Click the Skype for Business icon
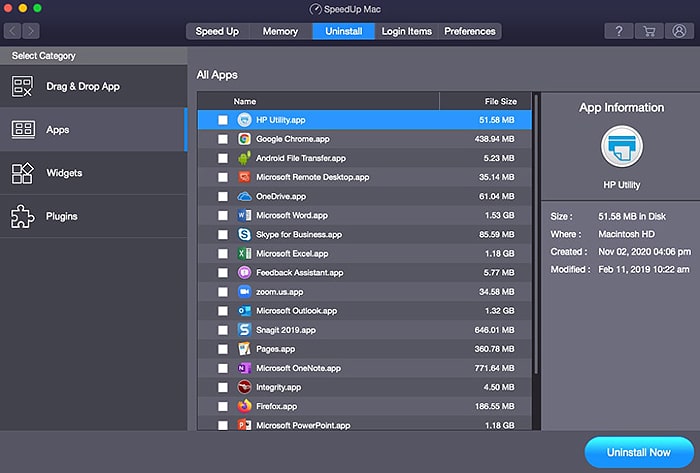The width and height of the screenshot is (700, 473). 244,234
